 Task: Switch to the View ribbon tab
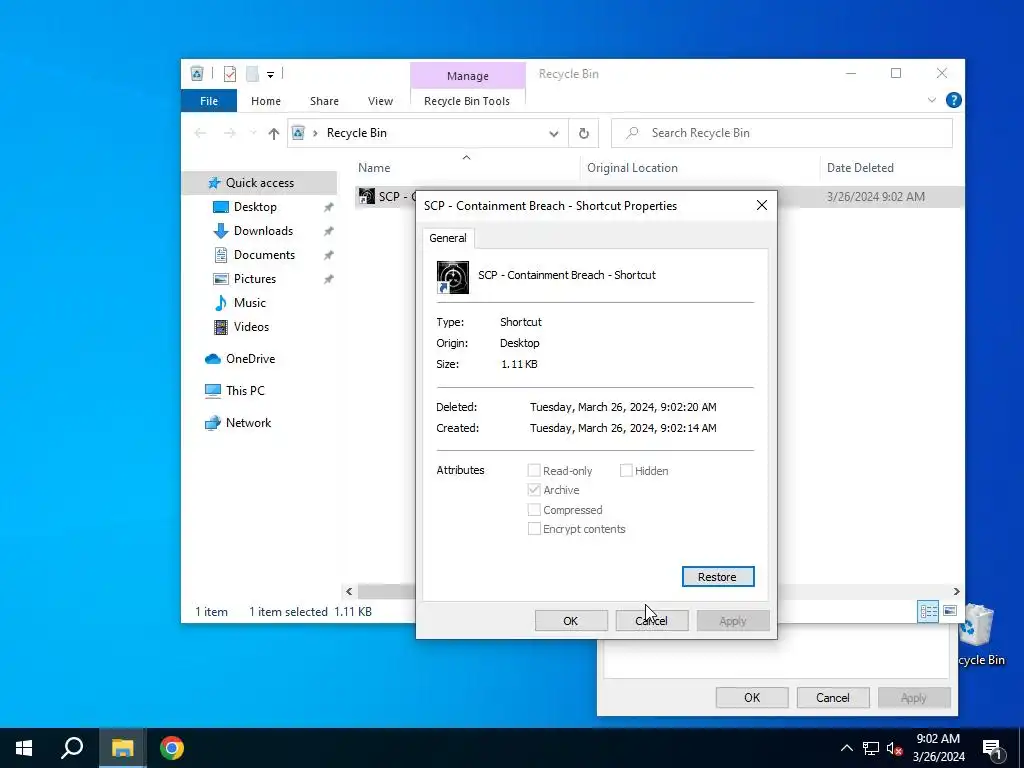tap(380, 101)
